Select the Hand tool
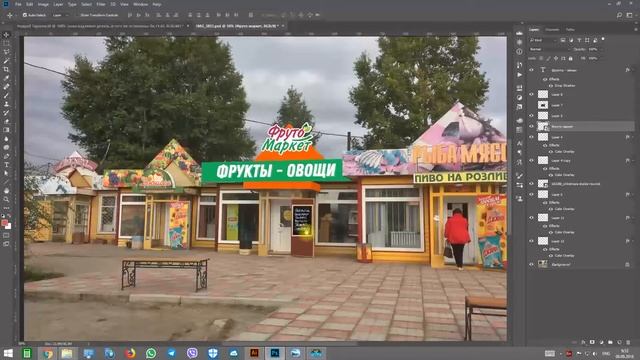 [x=6, y=191]
